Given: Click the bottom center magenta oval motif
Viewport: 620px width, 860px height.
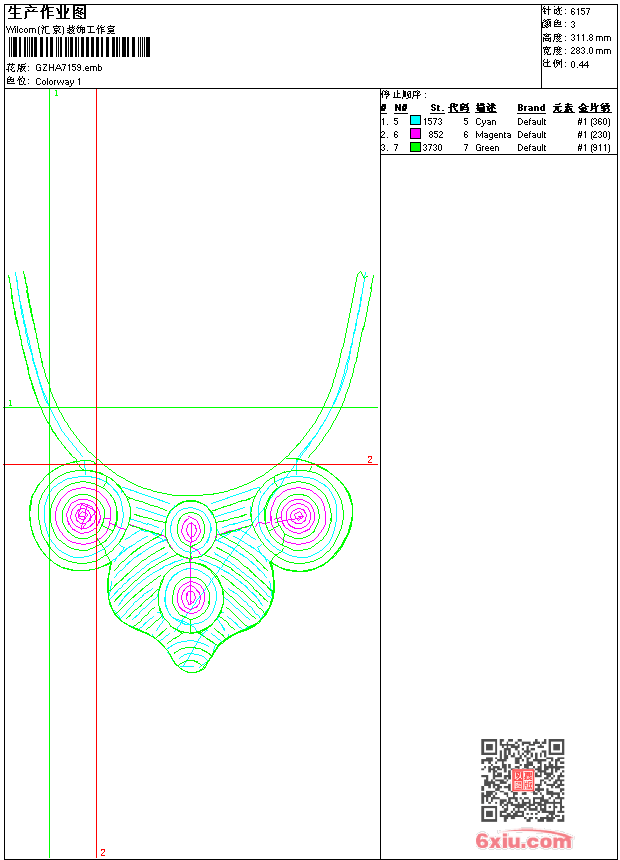Looking at the screenshot, I should [x=190, y=597].
